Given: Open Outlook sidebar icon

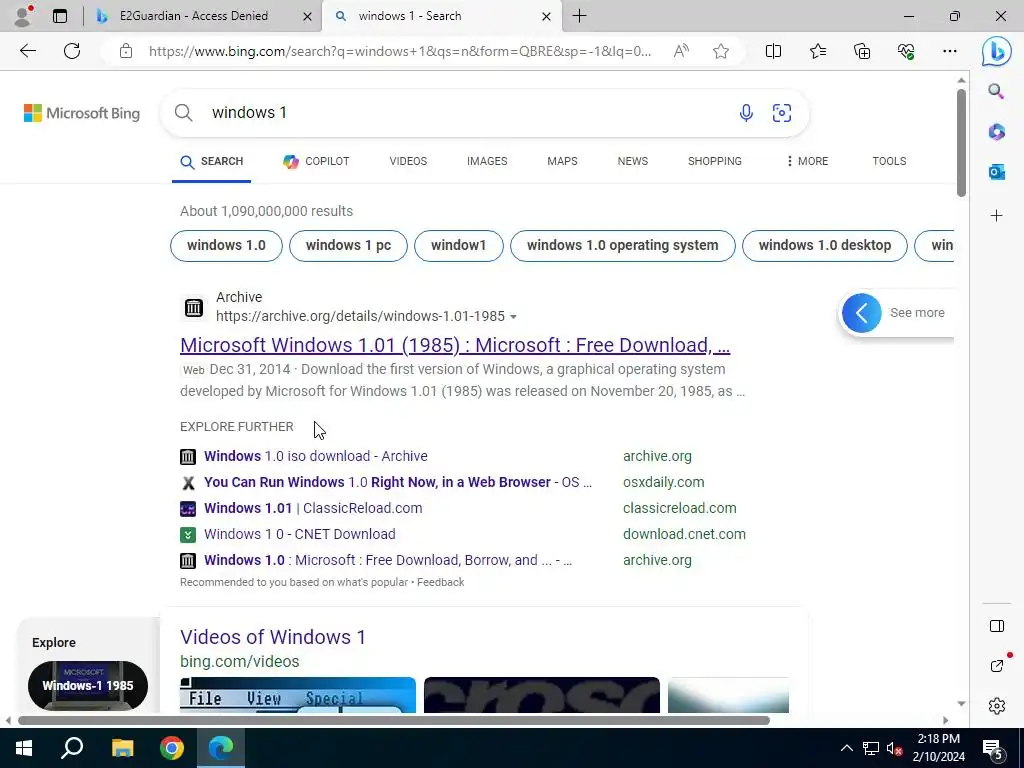Looking at the screenshot, I should coord(997,172).
